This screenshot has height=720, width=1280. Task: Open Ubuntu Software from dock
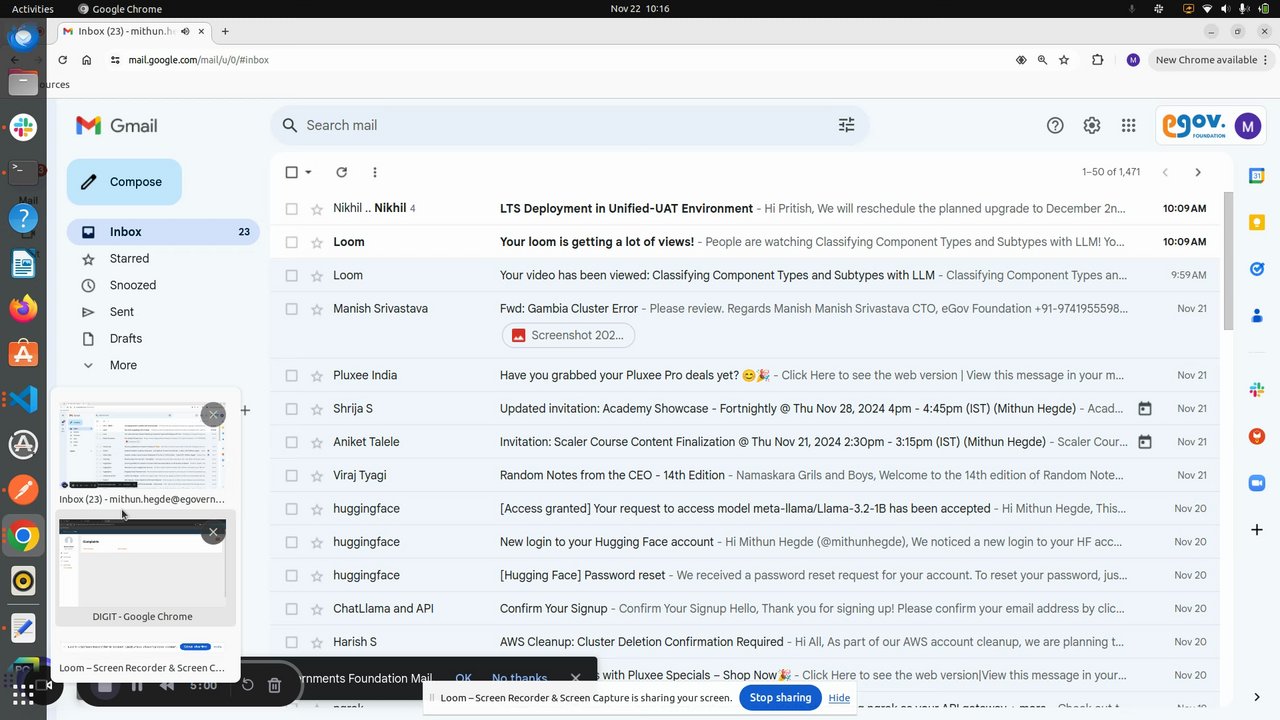pyautogui.click(x=23, y=354)
